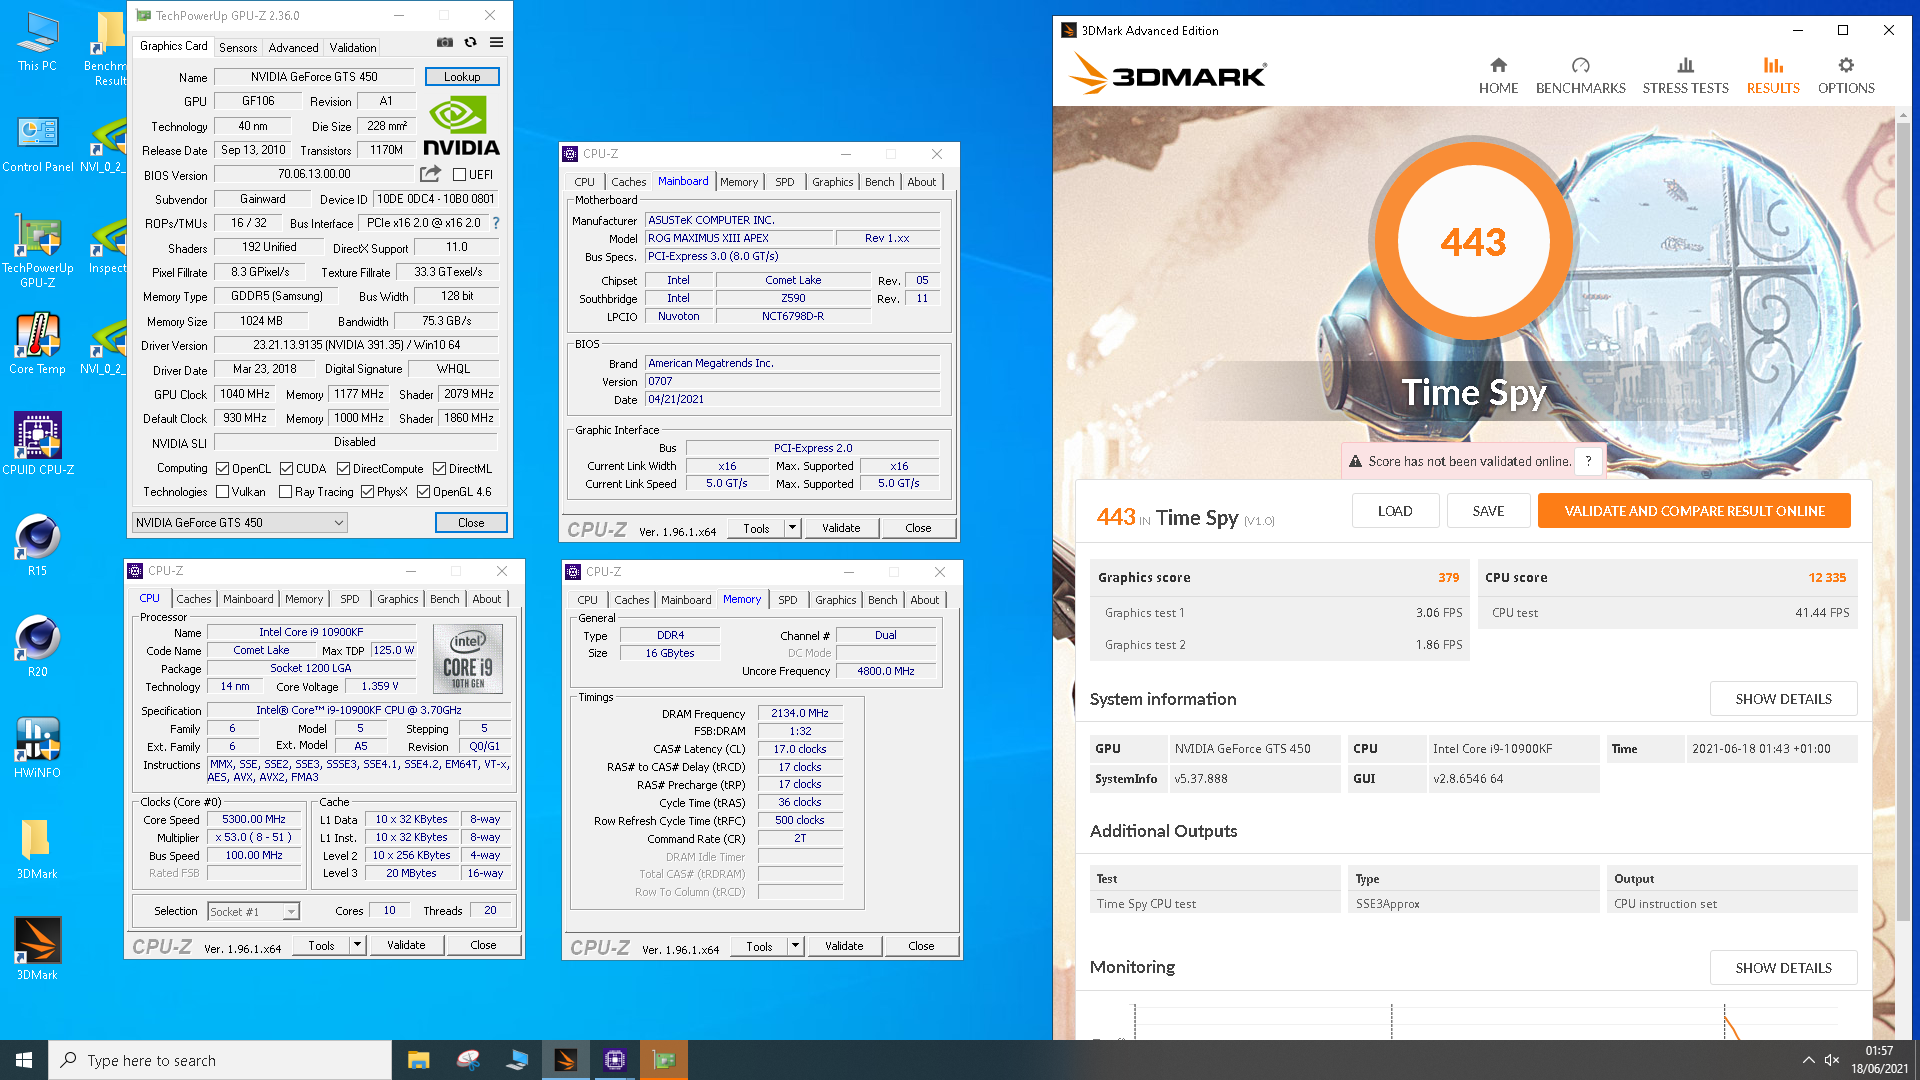
Task: Show hidden system tray icons chevron
Action: [x=1808, y=1060]
